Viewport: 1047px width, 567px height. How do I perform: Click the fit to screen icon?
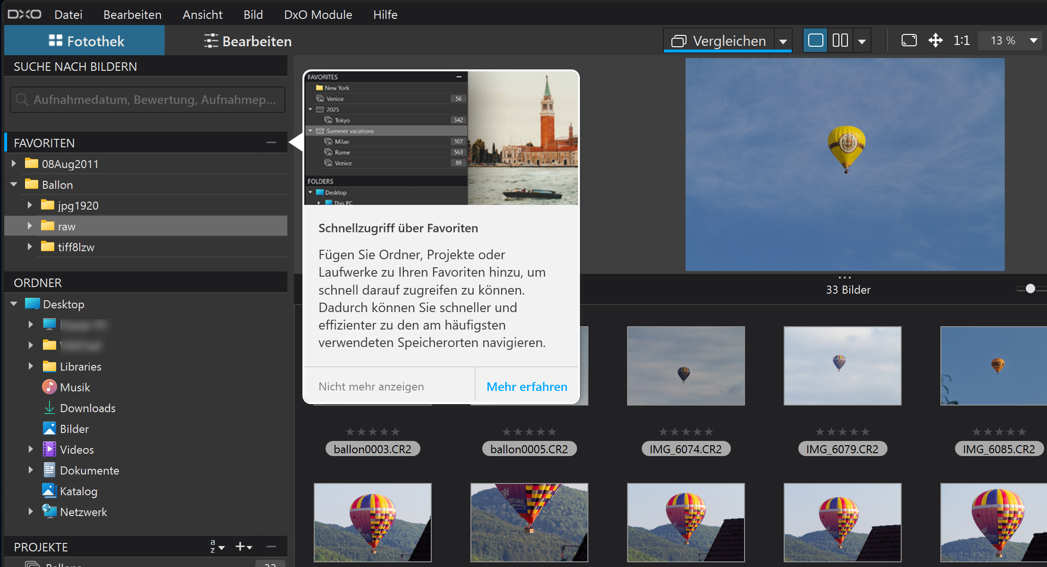point(909,41)
